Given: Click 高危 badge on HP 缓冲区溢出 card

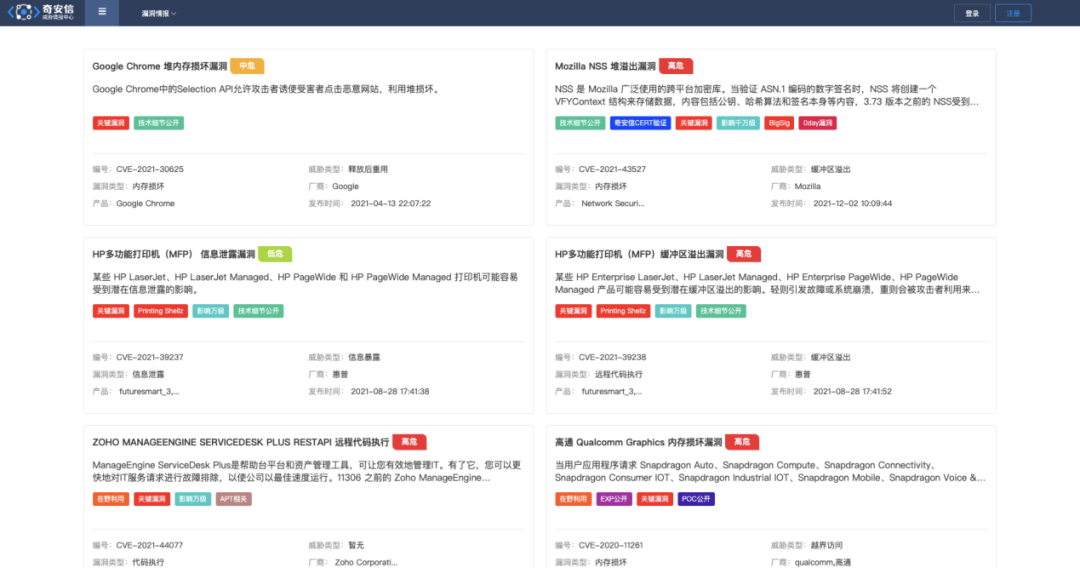Looking at the screenshot, I should [x=744, y=254].
